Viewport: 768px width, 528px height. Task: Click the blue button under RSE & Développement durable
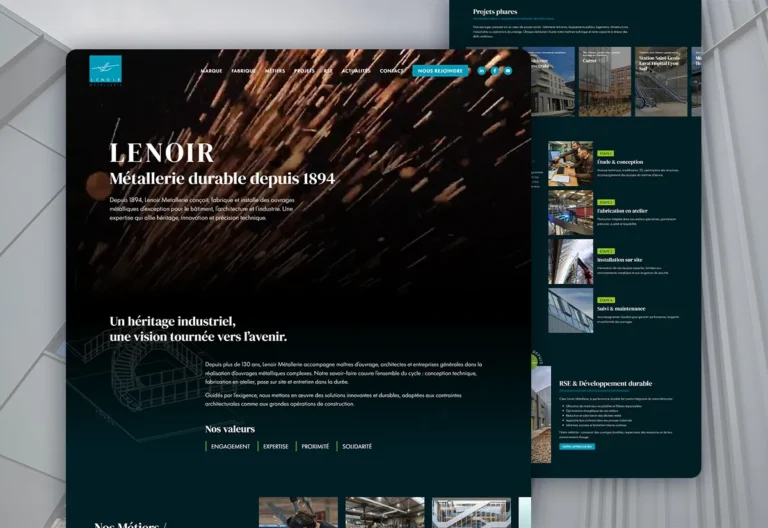pyautogui.click(x=577, y=447)
